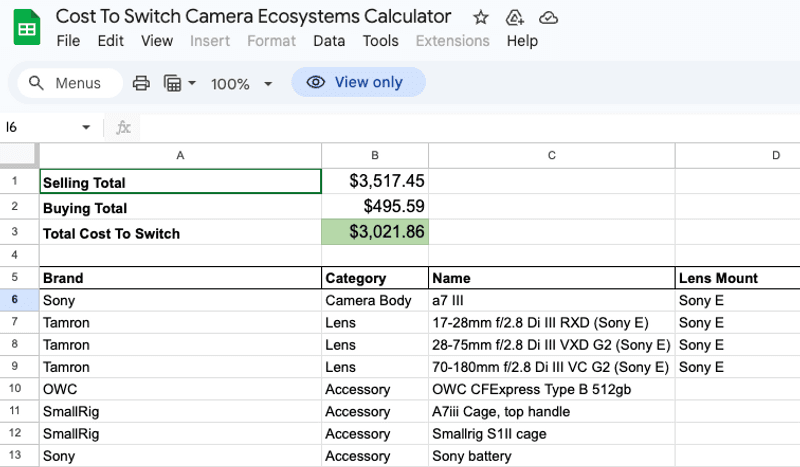Select the OWC brand cell
This screenshot has height=467, width=800.
tap(181, 389)
